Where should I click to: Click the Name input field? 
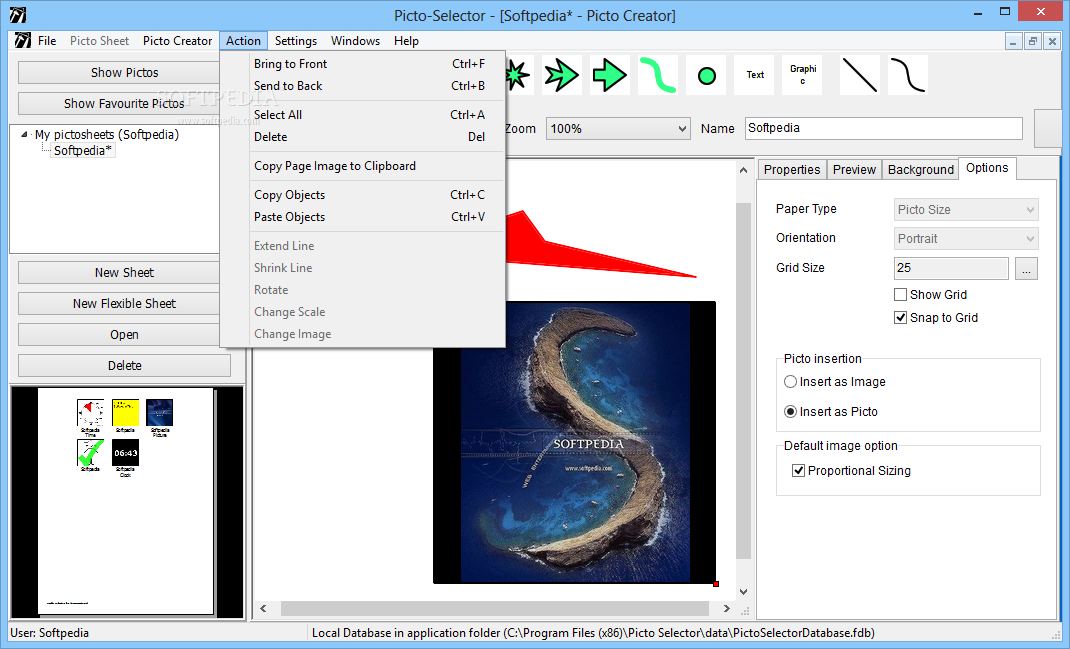tap(884, 128)
